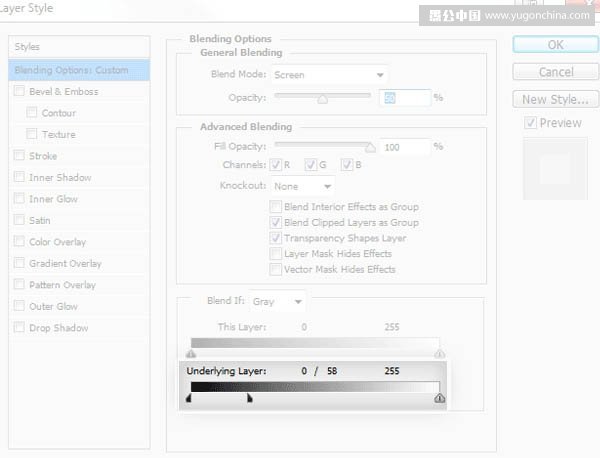Image resolution: width=600 pixels, height=458 pixels.
Task: Enable the Stroke checkbox
Action: point(19,155)
